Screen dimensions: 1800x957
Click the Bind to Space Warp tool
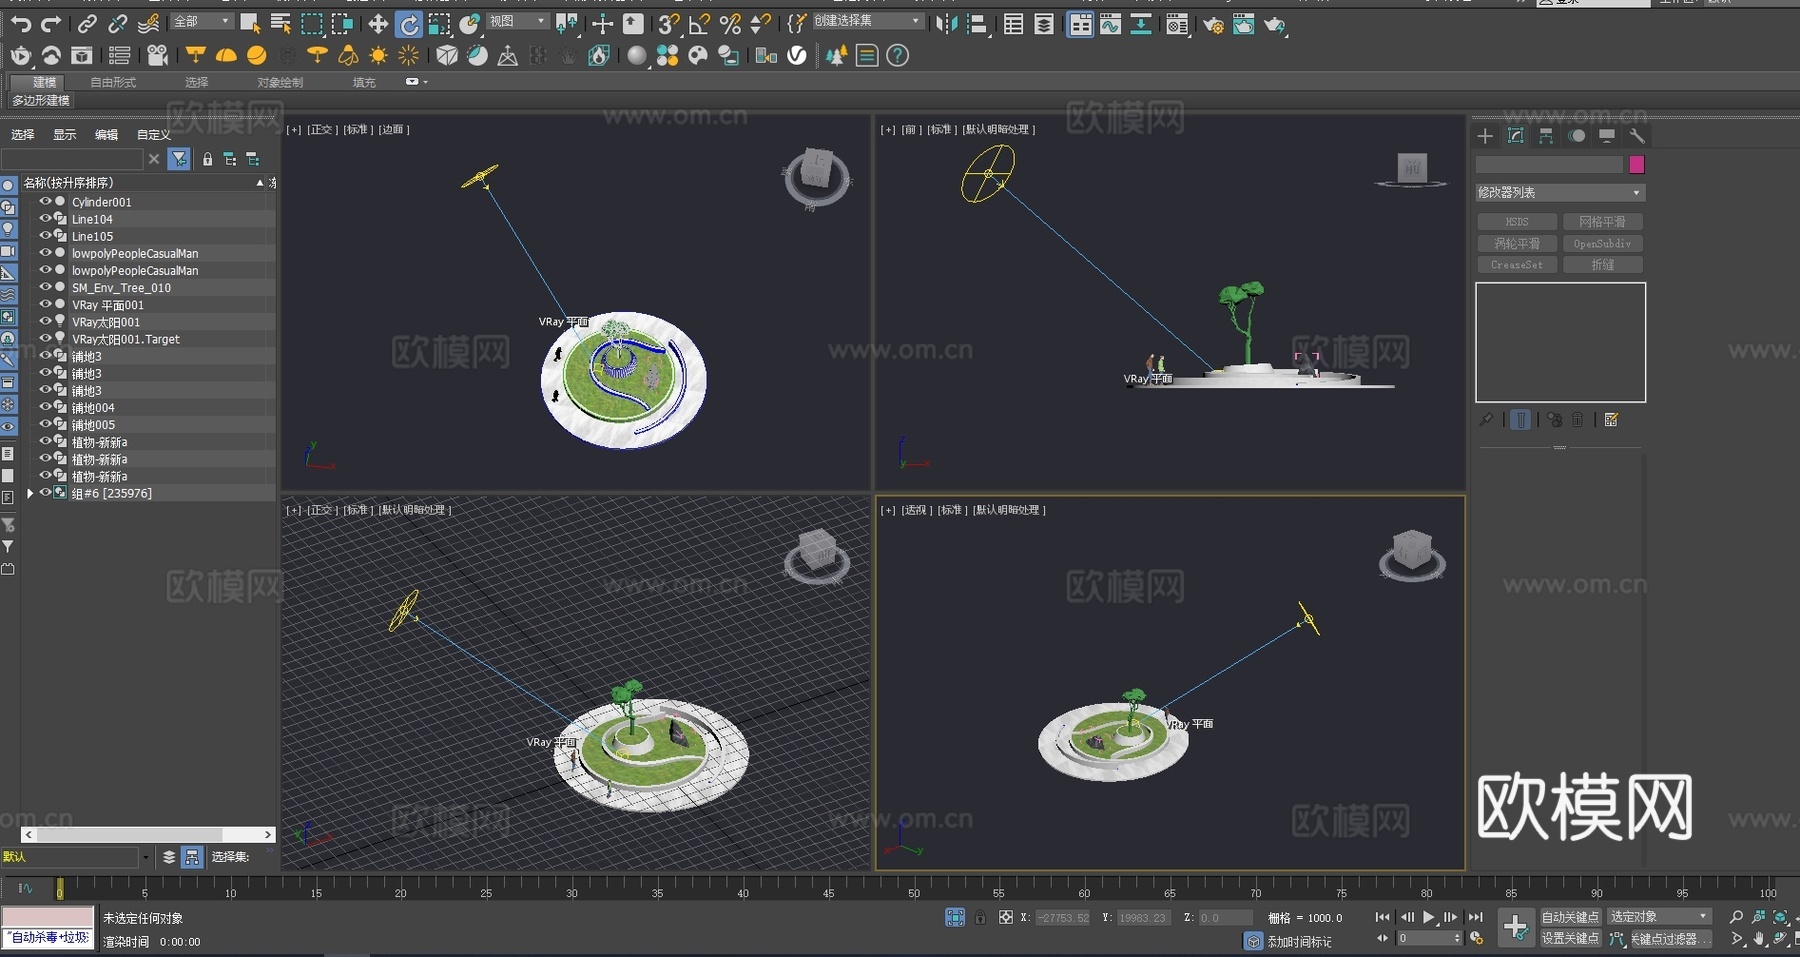pos(149,24)
